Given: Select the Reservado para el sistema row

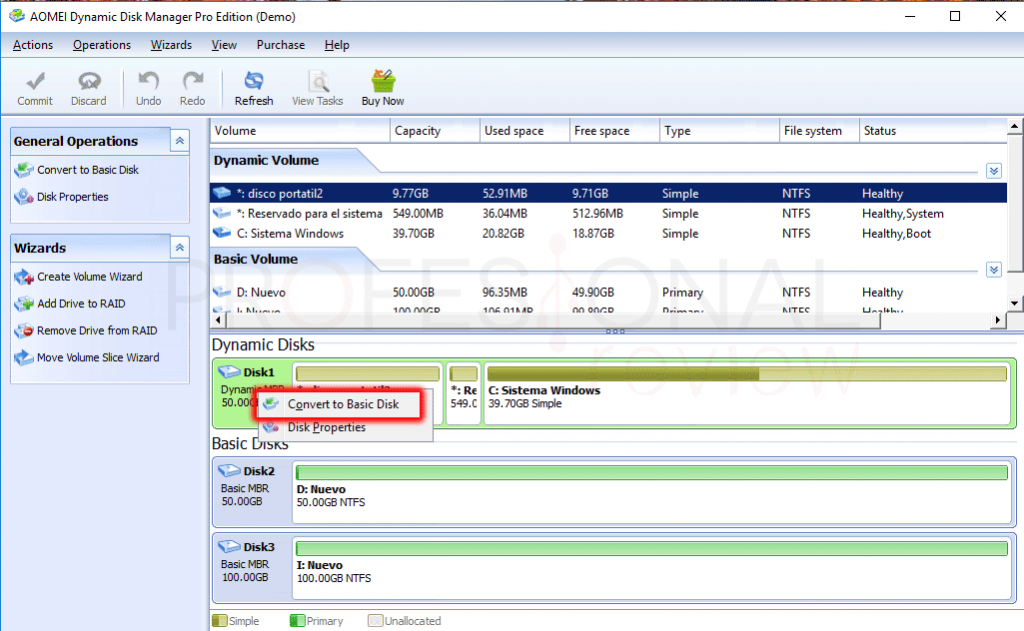Looking at the screenshot, I should (x=608, y=213).
